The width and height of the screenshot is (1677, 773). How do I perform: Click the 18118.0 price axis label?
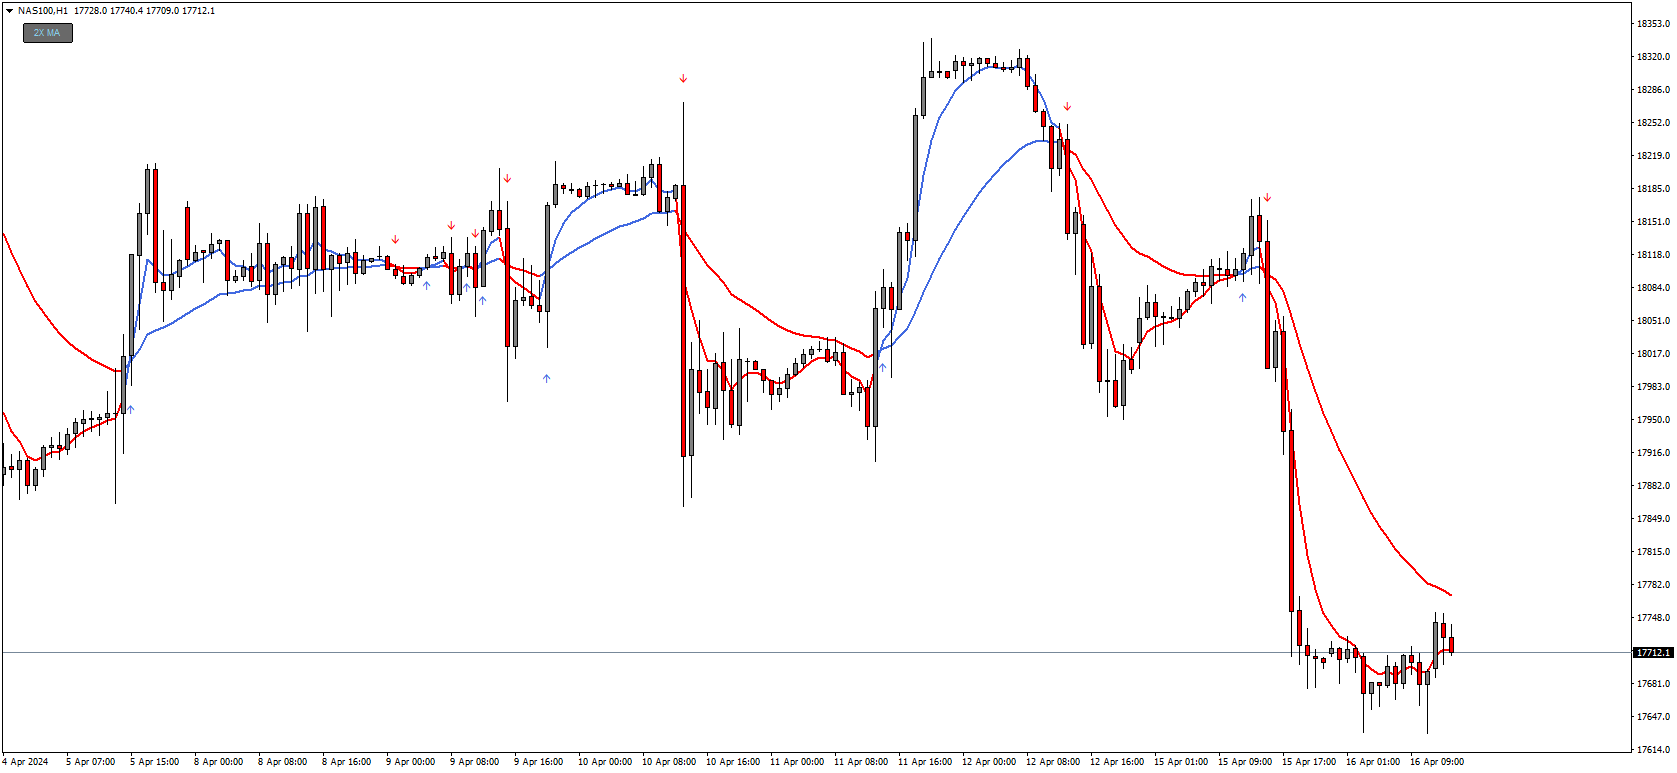pyautogui.click(x=1653, y=255)
